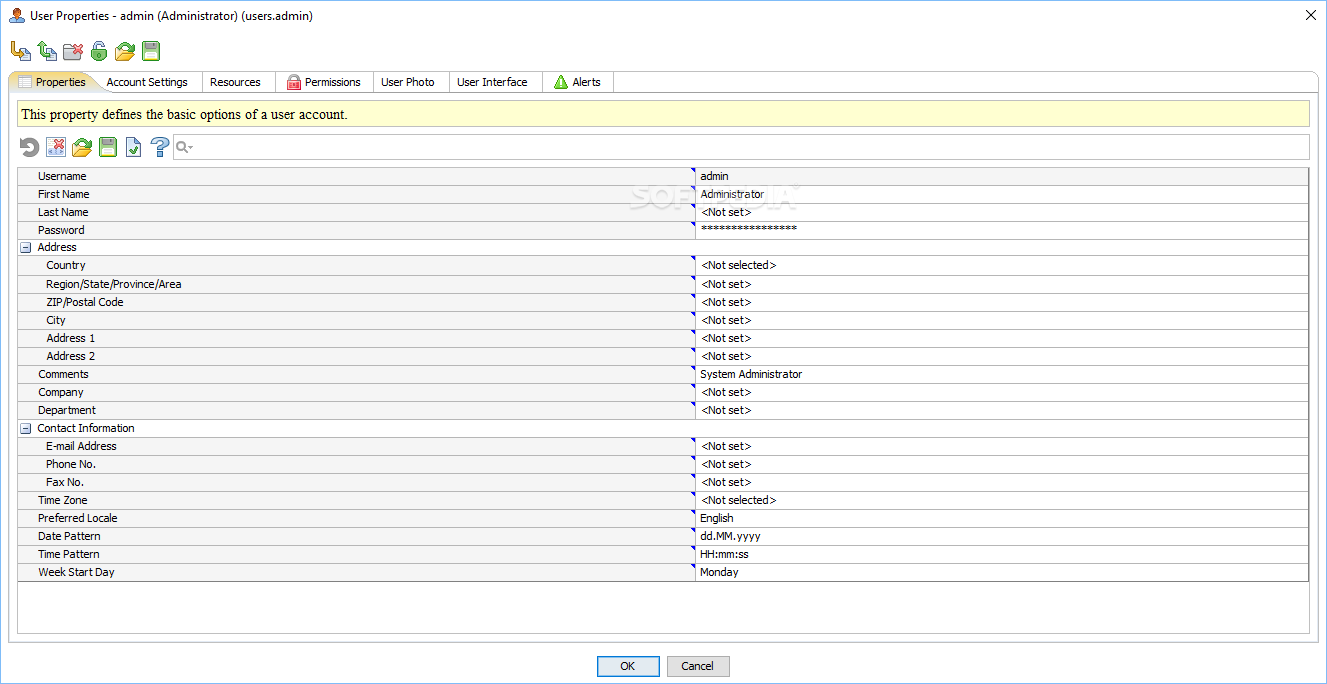Click the OK button
The image size is (1327, 684).
click(628, 666)
